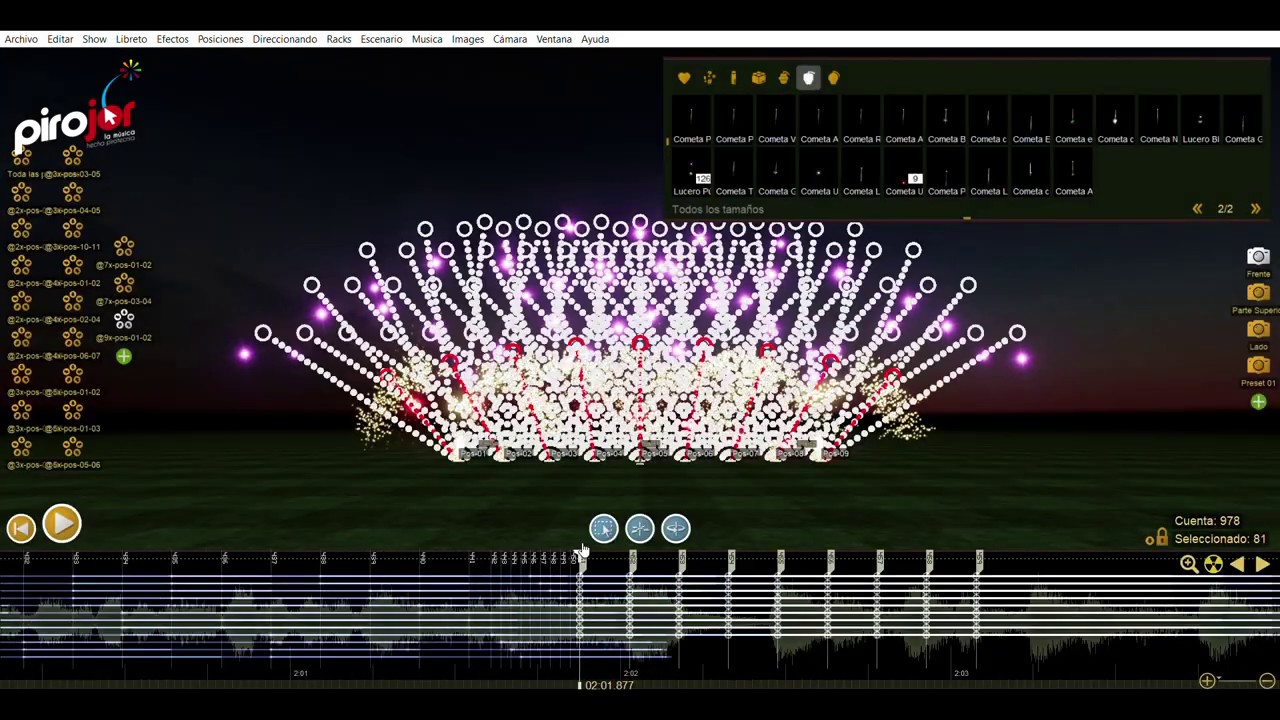Click the radiation symbol icon on timeline
The height and width of the screenshot is (720, 1280).
tap(1213, 565)
